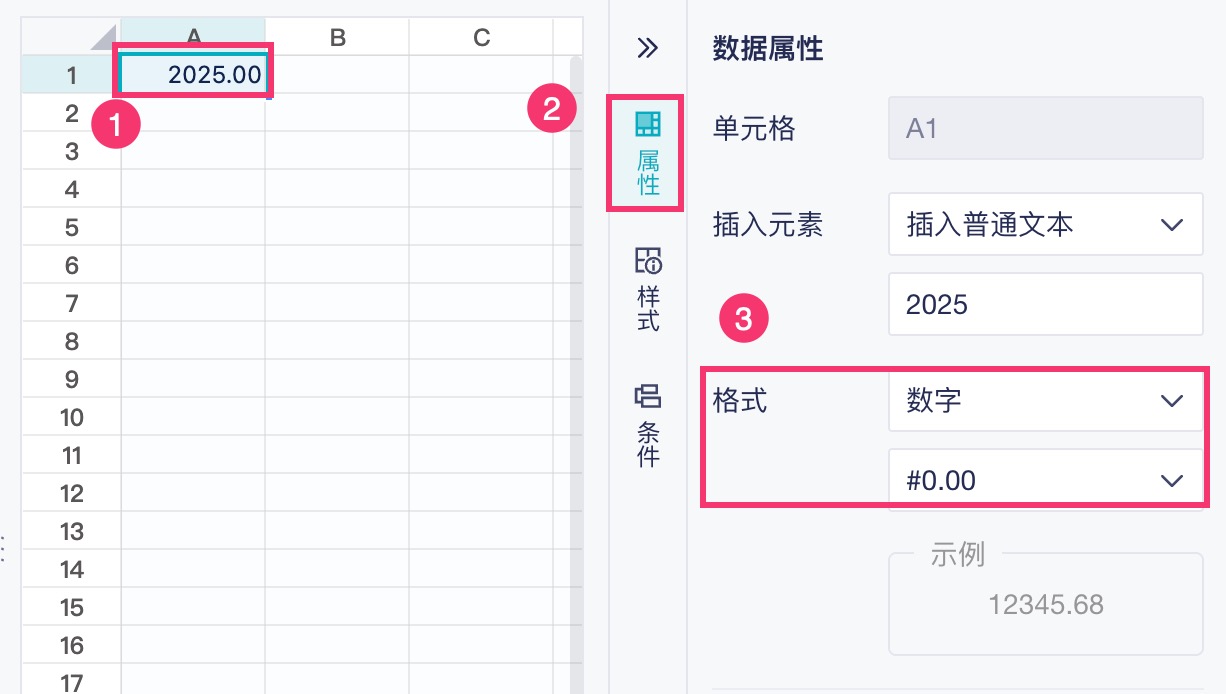Click the text field containing 2025
The width and height of the screenshot is (1226, 694).
coord(1045,304)
